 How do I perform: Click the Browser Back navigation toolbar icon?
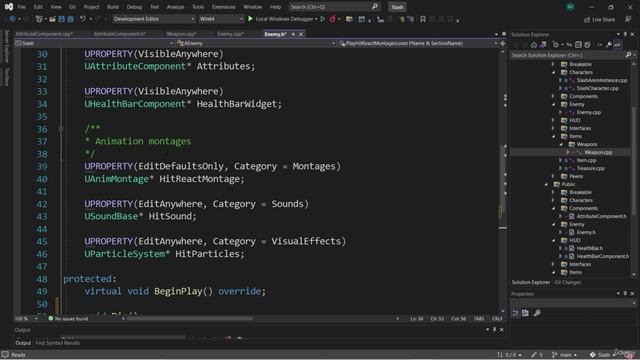pyautogui.click(x=13, y=19)
